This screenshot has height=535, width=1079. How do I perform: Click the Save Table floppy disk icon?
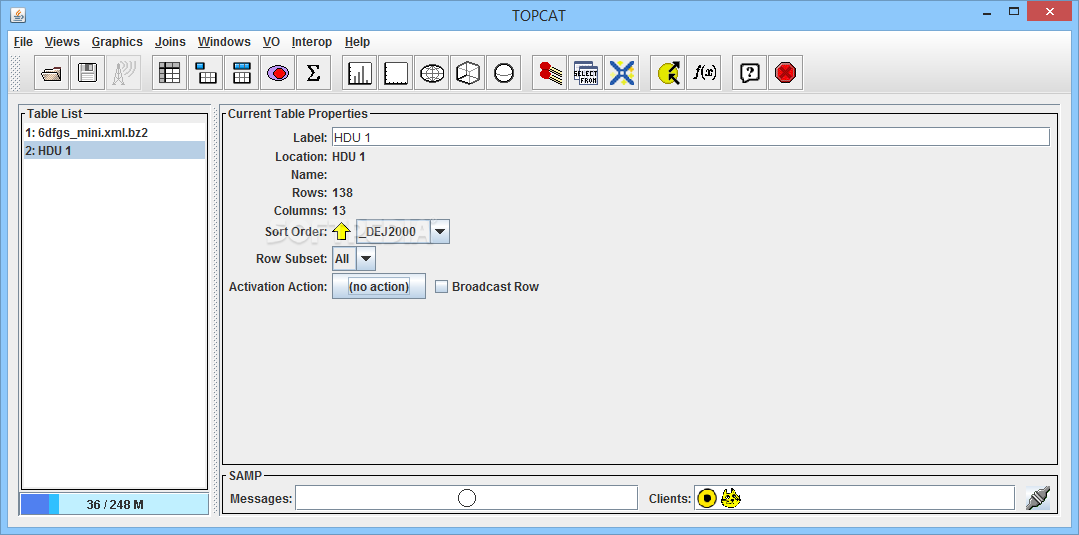[87, 73]
